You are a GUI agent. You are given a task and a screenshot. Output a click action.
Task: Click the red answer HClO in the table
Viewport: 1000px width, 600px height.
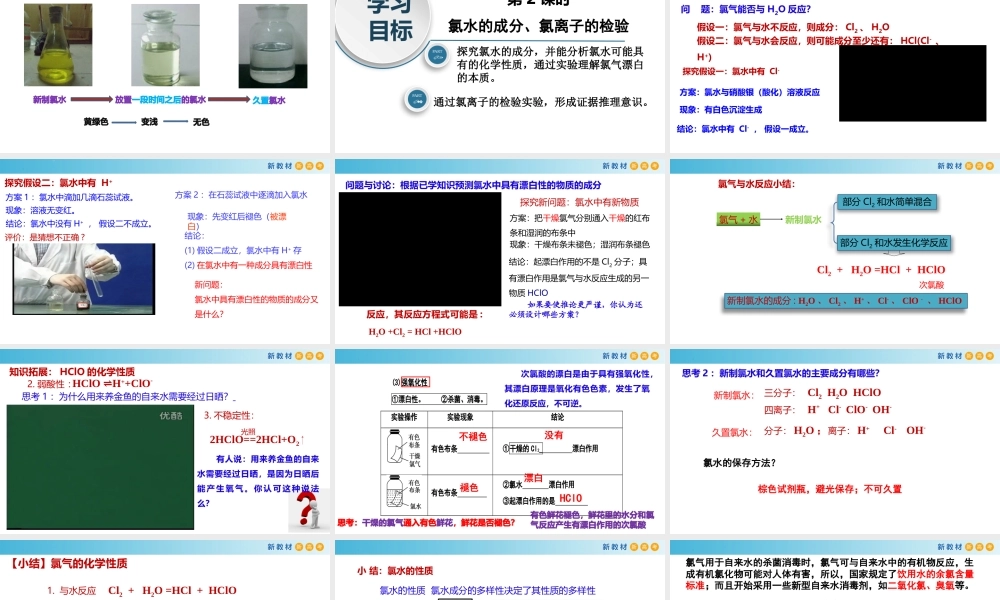coord(570,498)
